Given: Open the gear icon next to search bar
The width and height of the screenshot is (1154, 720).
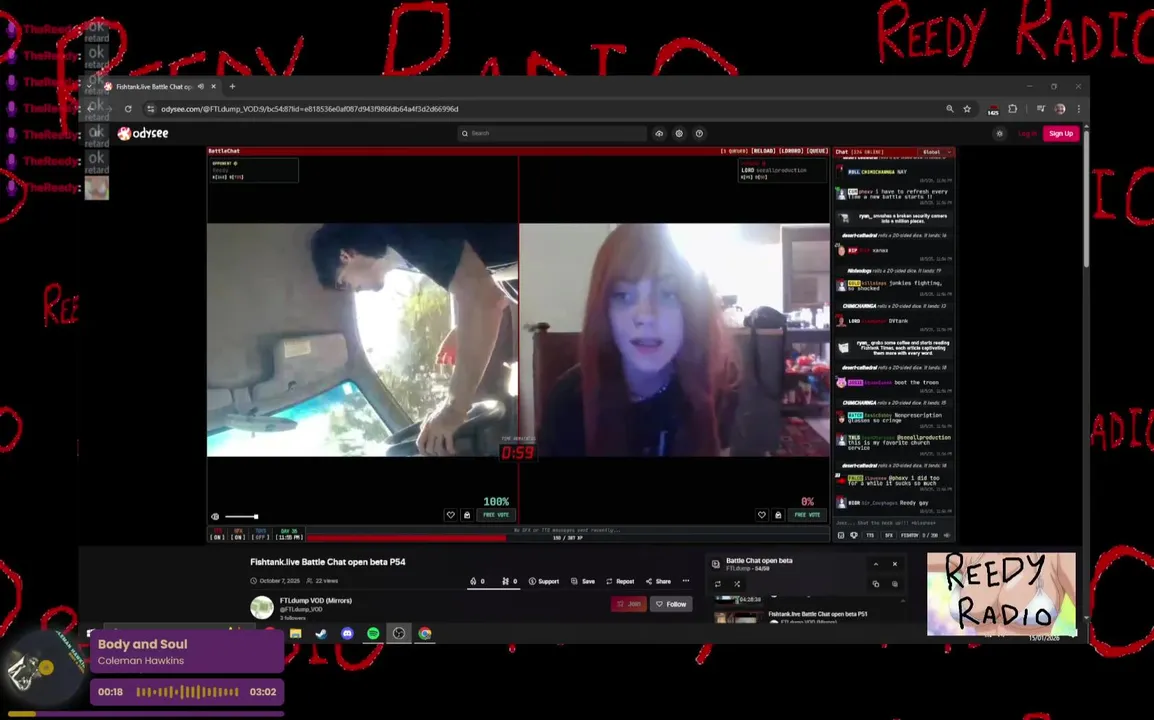Looking at the screenshot, I should [x=679, y=133].
